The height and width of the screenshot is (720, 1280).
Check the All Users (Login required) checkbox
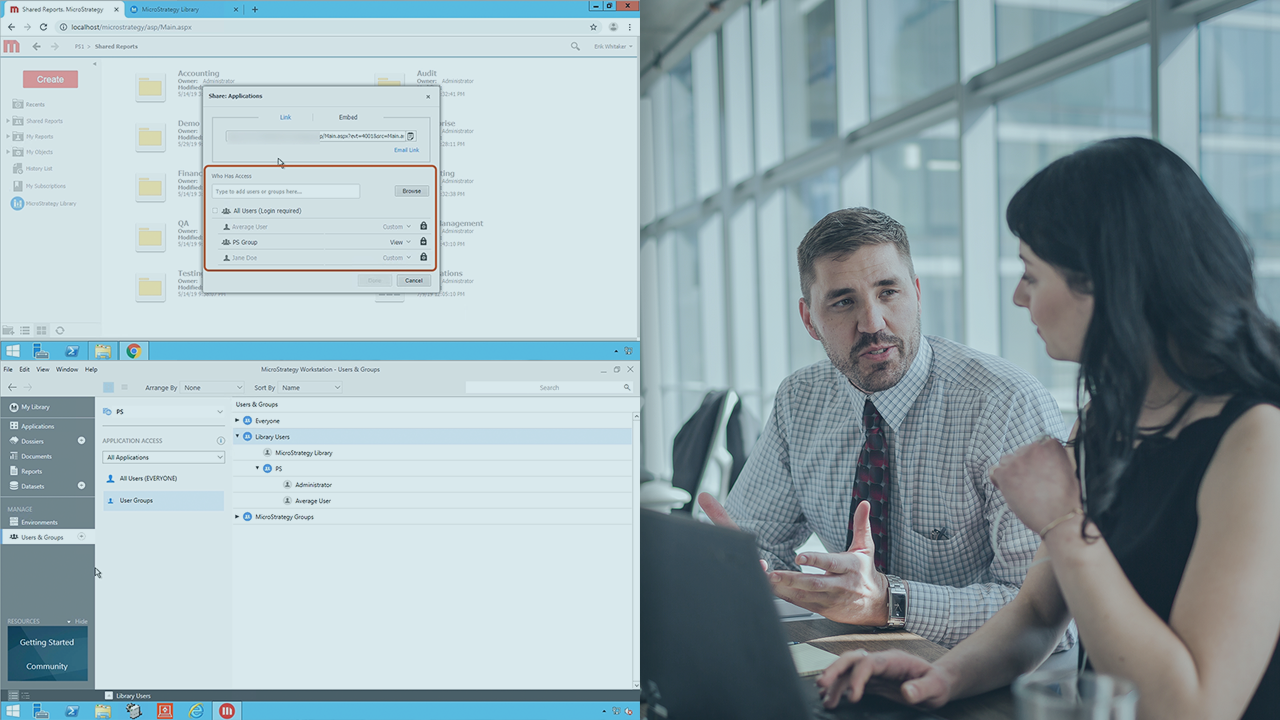pyautogui.click(x=215, y=211)
